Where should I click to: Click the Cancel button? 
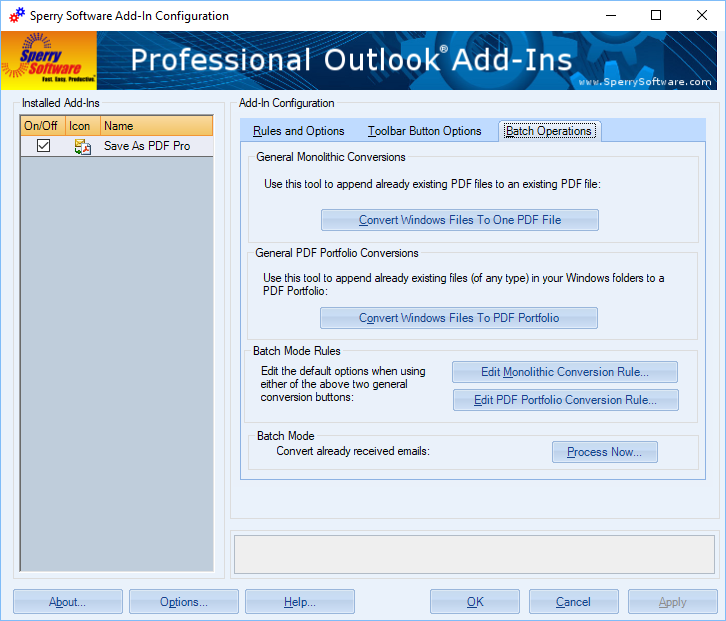(574, 602)
